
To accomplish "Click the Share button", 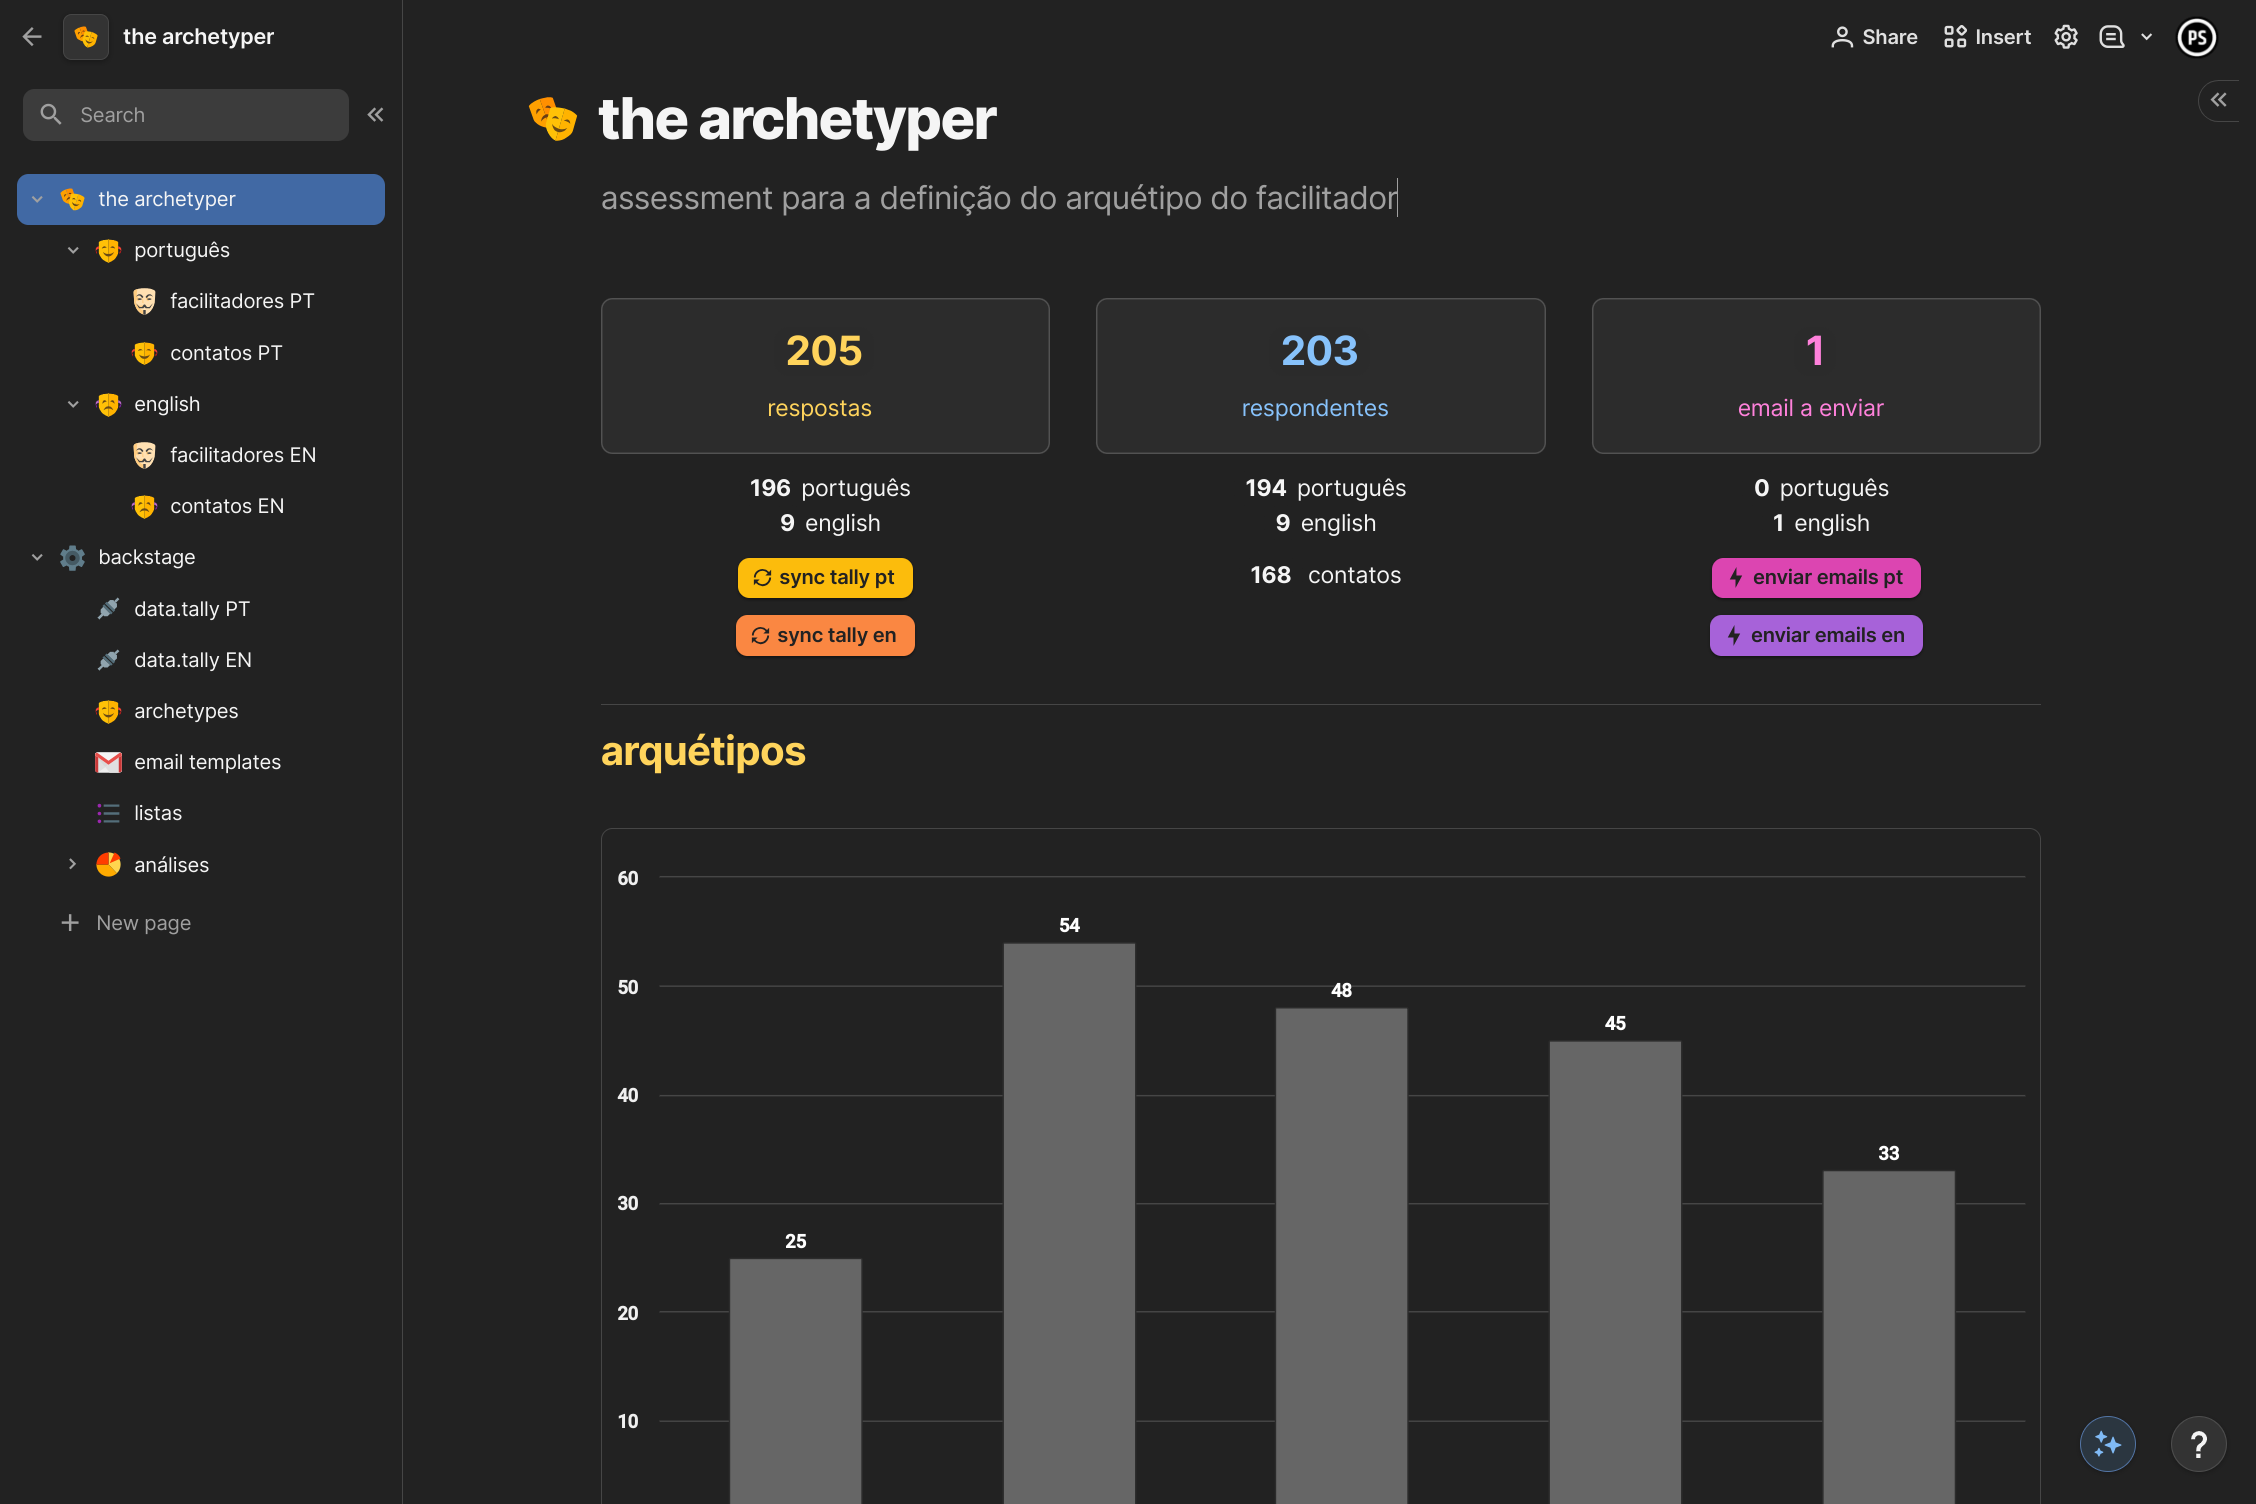I will click(1874, 37).
